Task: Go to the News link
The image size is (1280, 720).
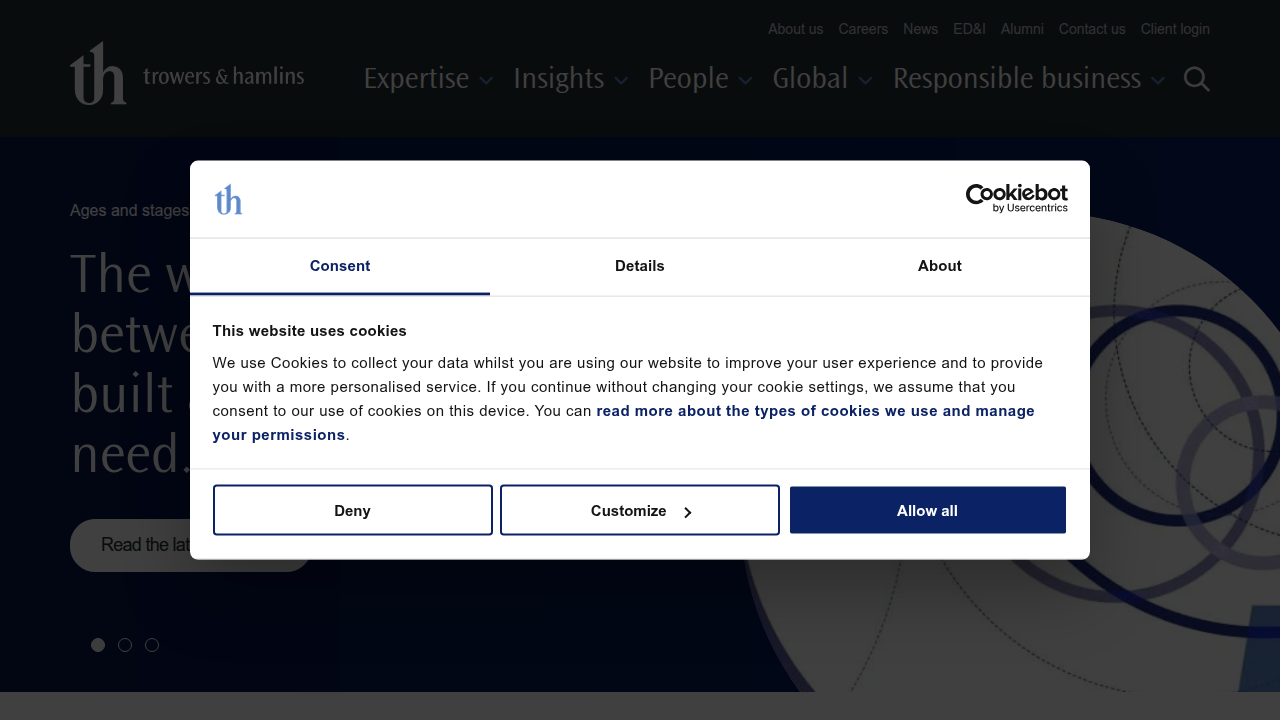Action: tap(920, 29)
